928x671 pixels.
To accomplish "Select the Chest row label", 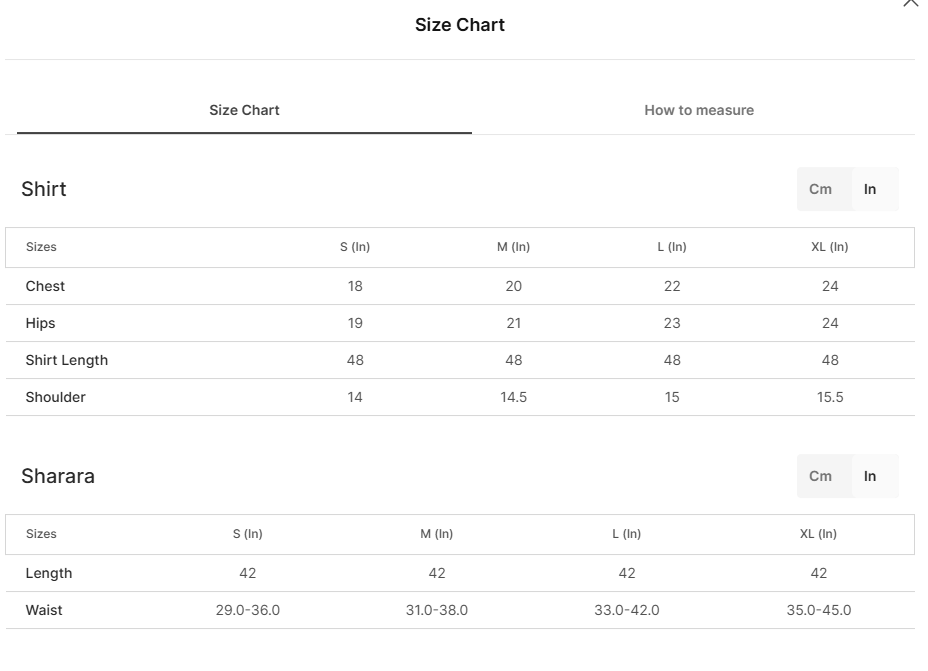I will click(45, 286).
